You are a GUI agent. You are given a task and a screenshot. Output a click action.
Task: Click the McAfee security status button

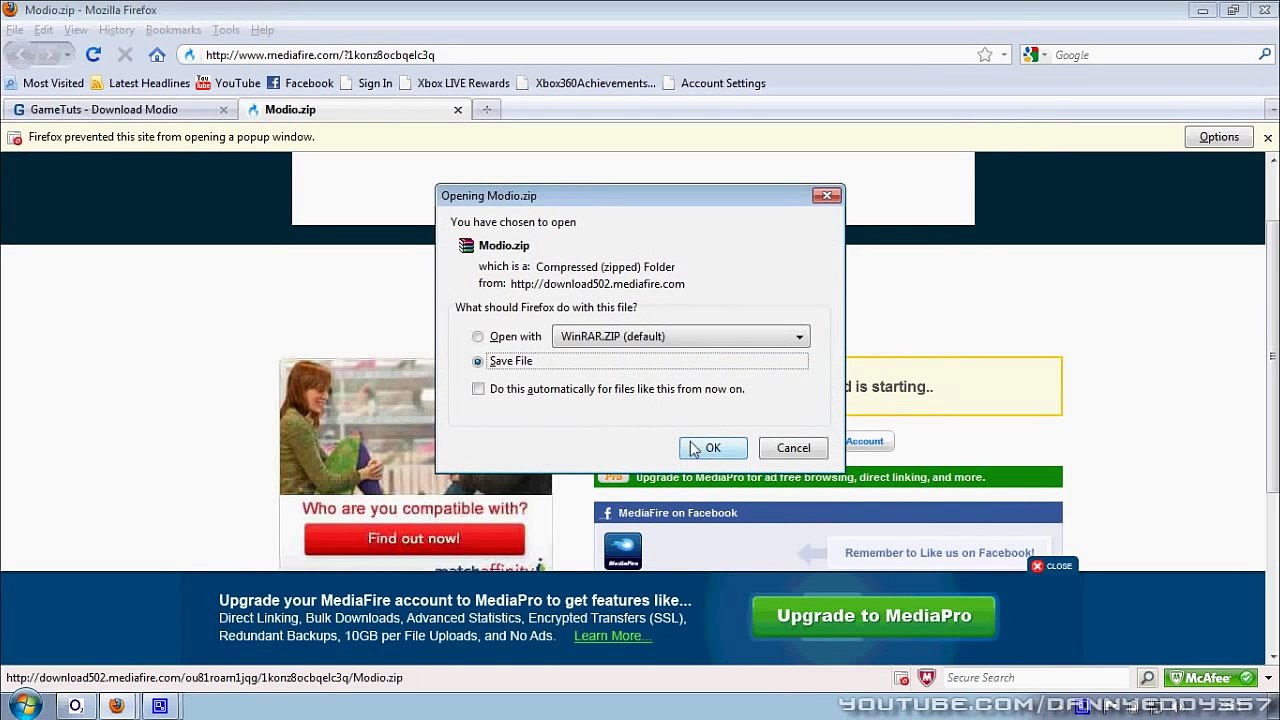point(1212,678)
